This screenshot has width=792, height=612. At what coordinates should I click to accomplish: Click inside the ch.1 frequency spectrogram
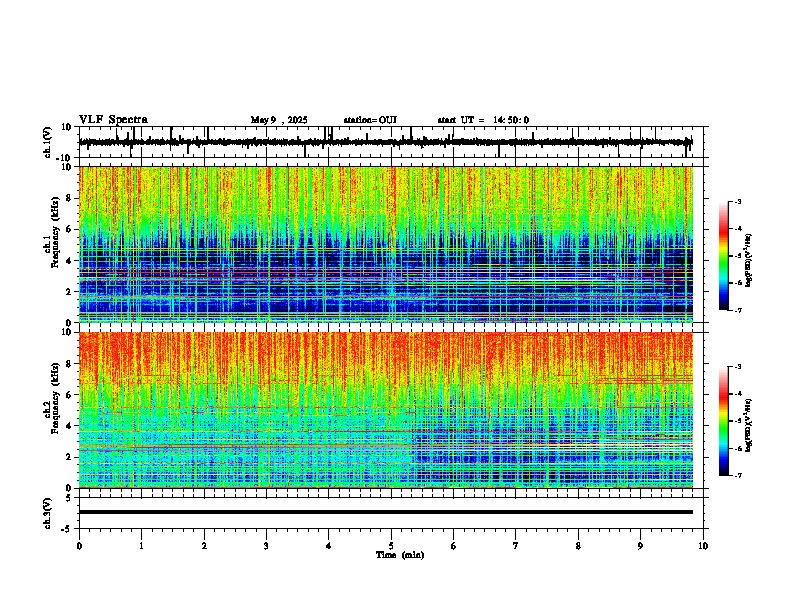pos(386,244)
